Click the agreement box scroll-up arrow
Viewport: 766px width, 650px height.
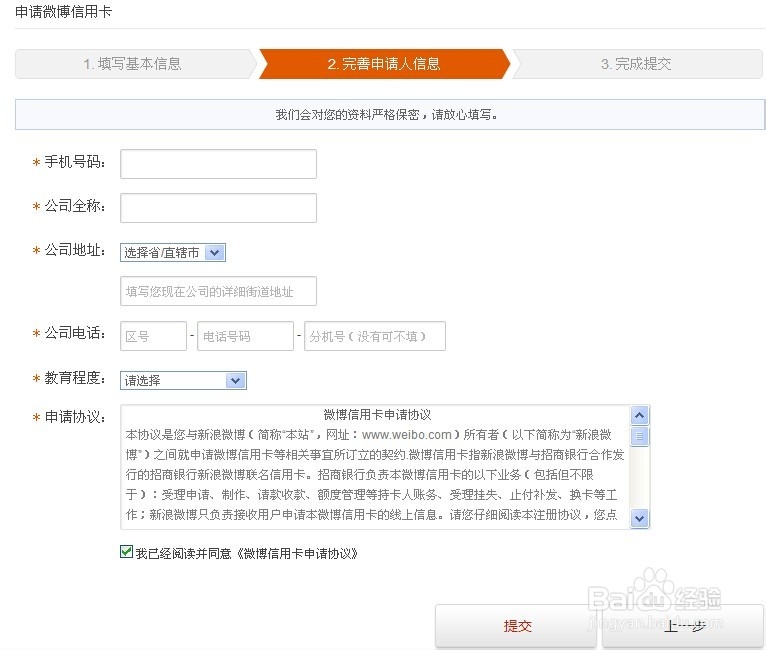[639, 416]
